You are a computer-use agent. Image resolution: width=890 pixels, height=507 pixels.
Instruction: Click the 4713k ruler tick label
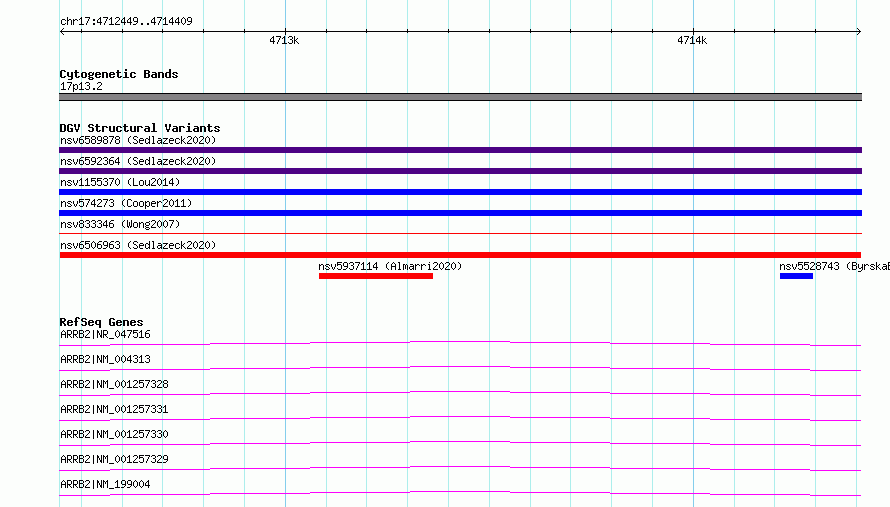point(284,40)
